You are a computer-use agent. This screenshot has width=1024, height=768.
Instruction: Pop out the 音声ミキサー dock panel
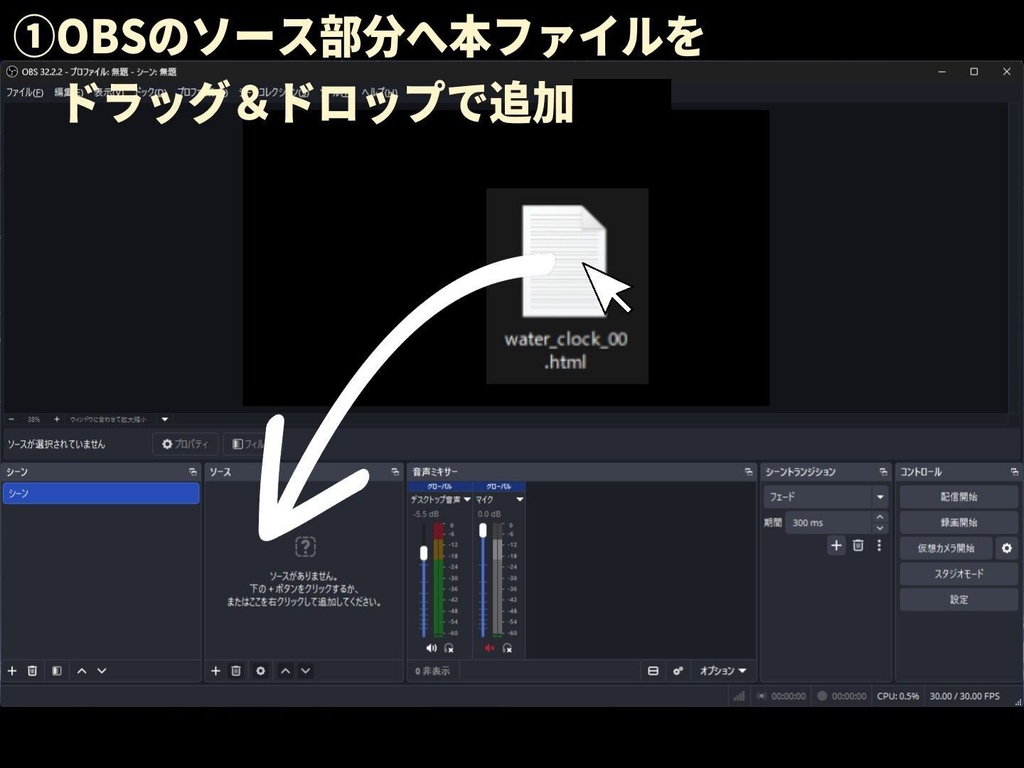(748, 472)
